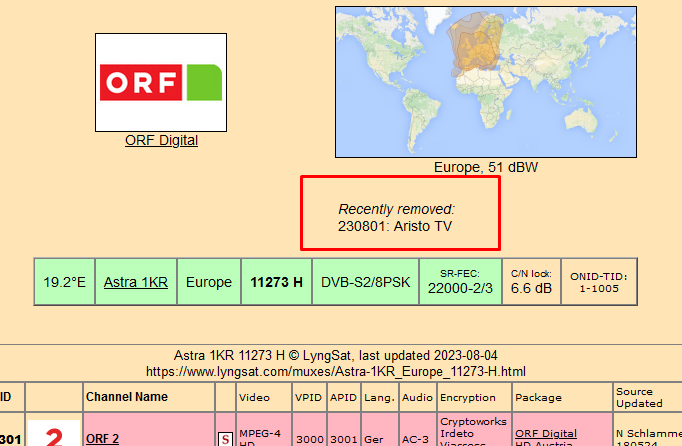Open the ORF Digital link under logo
This screenshot has width=682, height=446.
161,140
